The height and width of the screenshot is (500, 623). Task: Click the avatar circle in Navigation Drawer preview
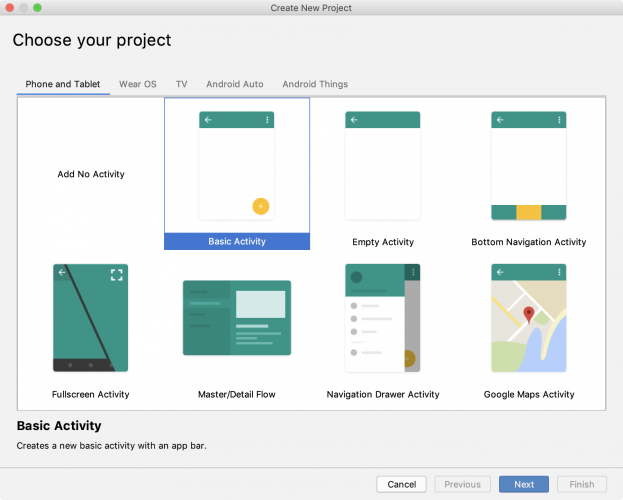click(356, 277)
